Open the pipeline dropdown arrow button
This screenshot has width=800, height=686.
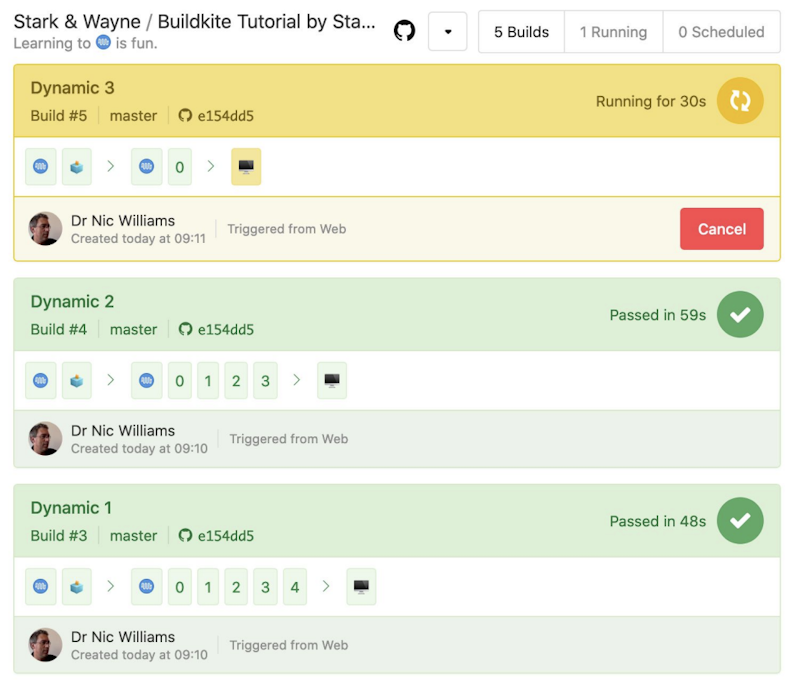(447, 32)
